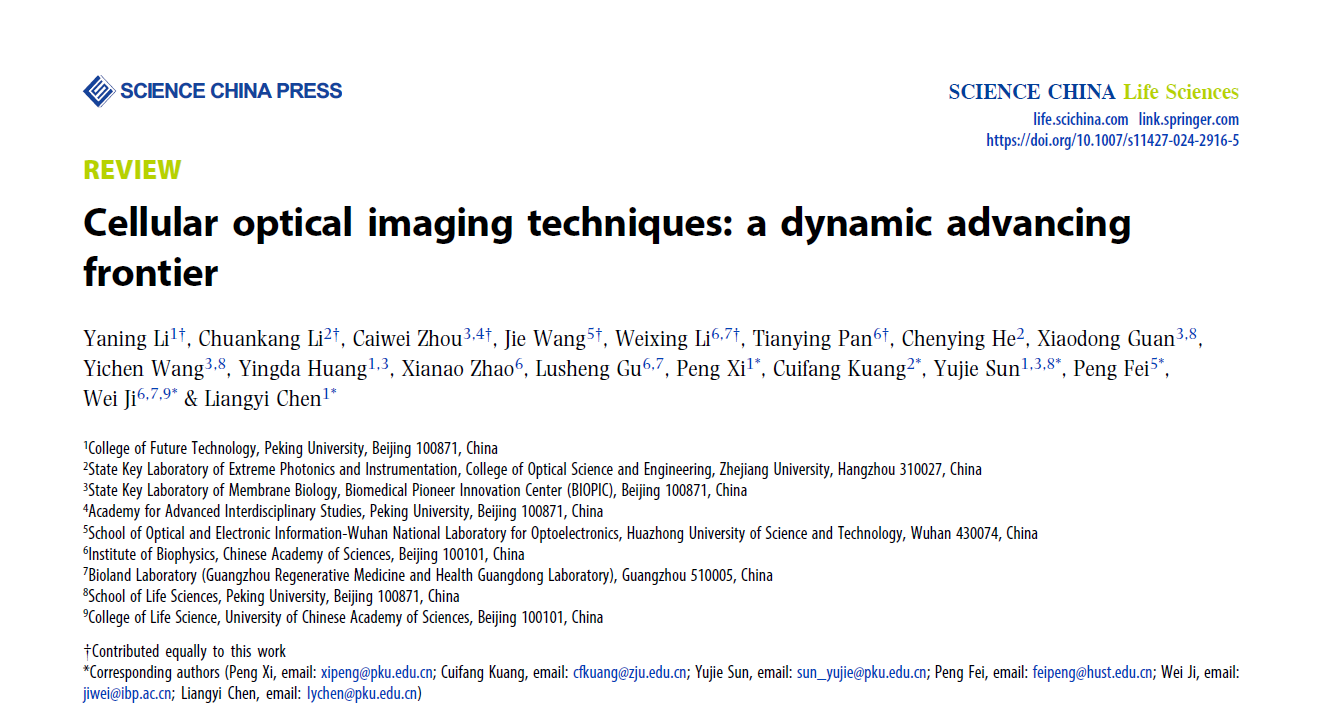Click the affiliation superscript 6,7 after Weixing Li
Screen dimensions: 1319x713
(x=722, y=334)
